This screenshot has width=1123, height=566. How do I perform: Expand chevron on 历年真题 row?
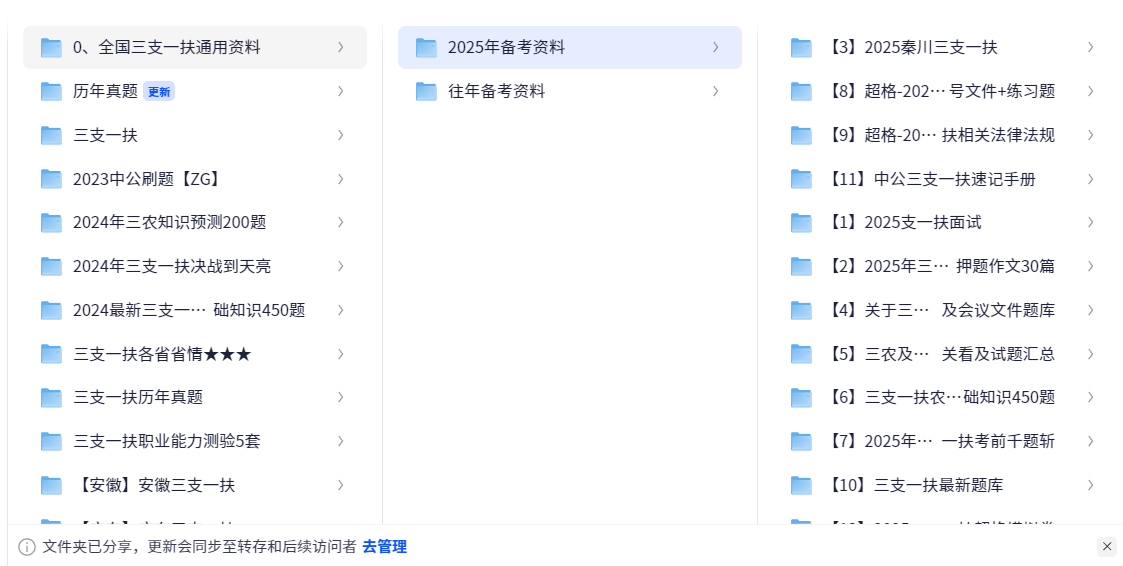point(341,91)
